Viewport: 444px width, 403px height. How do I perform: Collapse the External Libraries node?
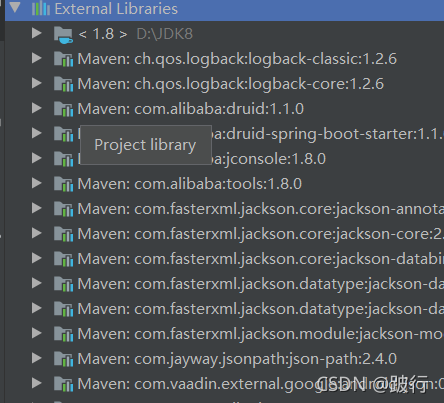(15, 7)
